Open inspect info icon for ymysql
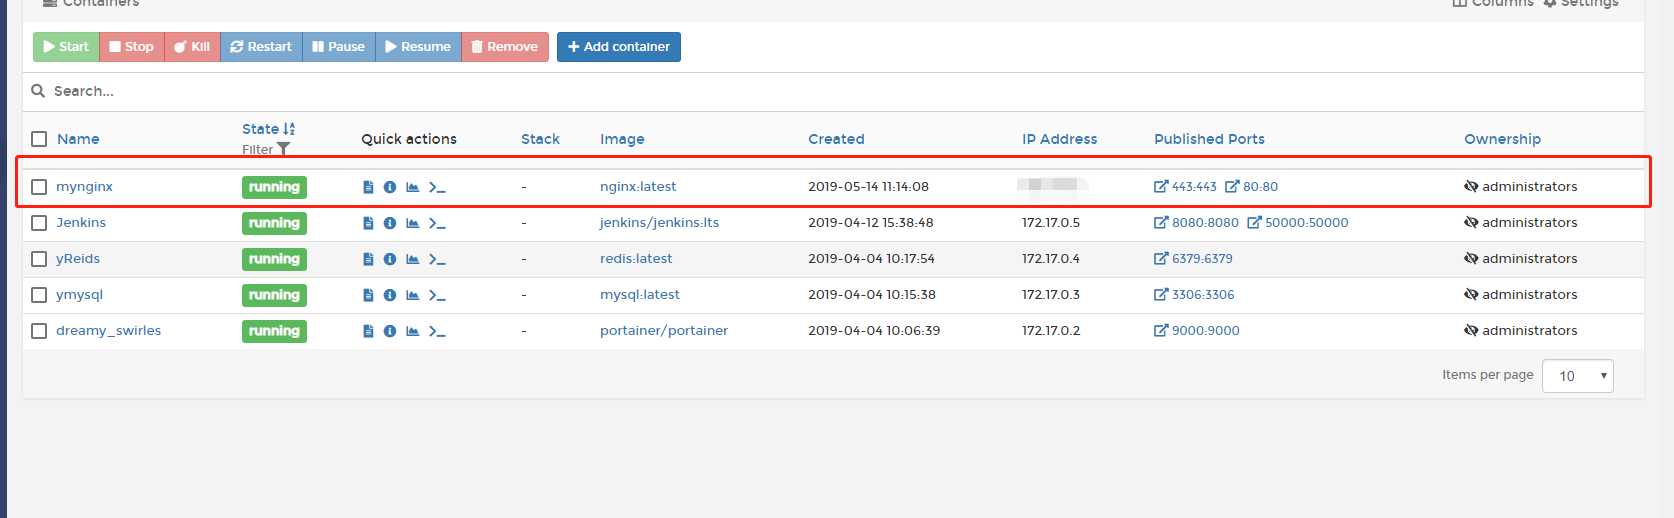This screenshot has height=518, width=1674. click(390, 295)
